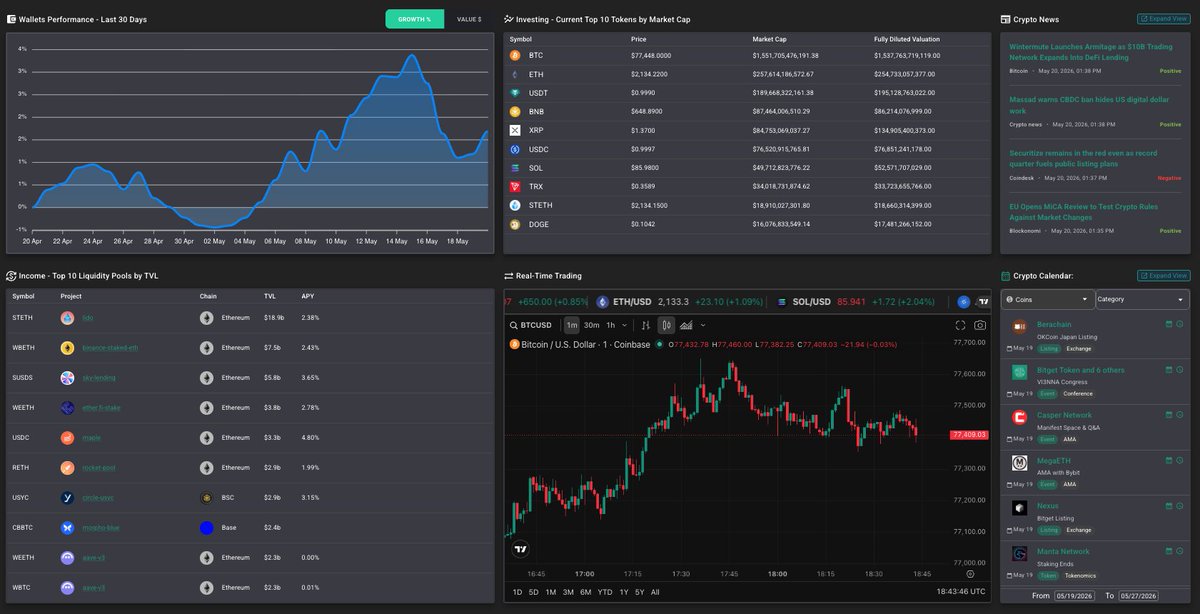Click the lido project icon
1200x614 pixels.
[x=67, y=318]
